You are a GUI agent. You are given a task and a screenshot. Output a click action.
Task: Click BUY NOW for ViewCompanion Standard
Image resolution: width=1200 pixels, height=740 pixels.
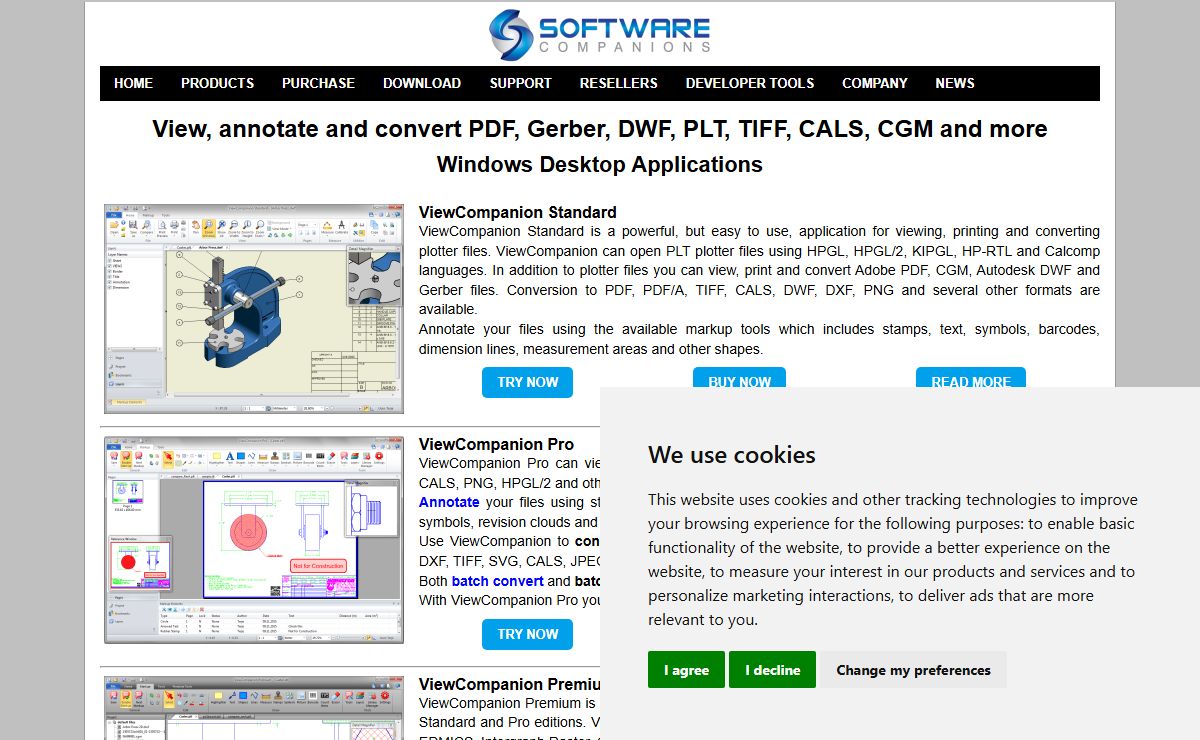[x=739, y=378]
